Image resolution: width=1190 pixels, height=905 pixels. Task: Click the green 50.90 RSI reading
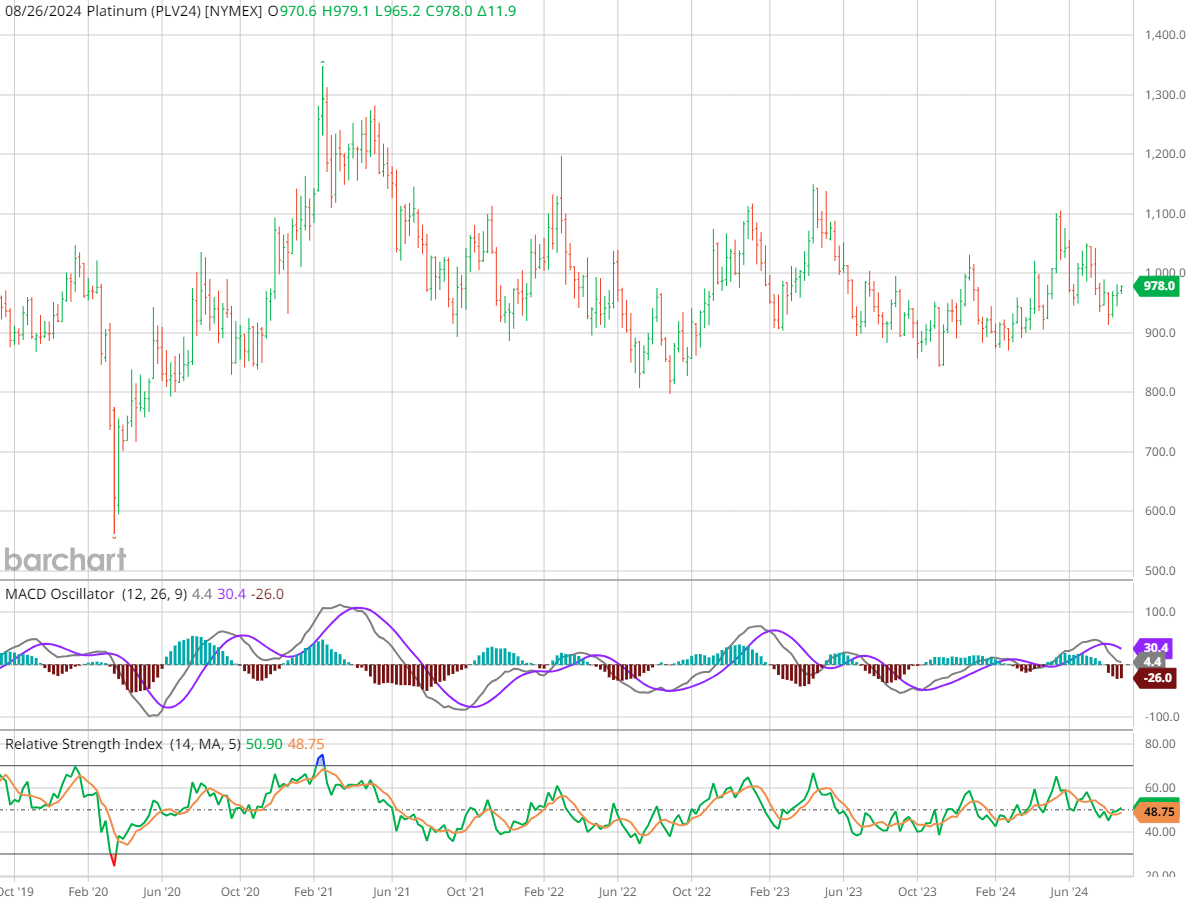[264, 744]
